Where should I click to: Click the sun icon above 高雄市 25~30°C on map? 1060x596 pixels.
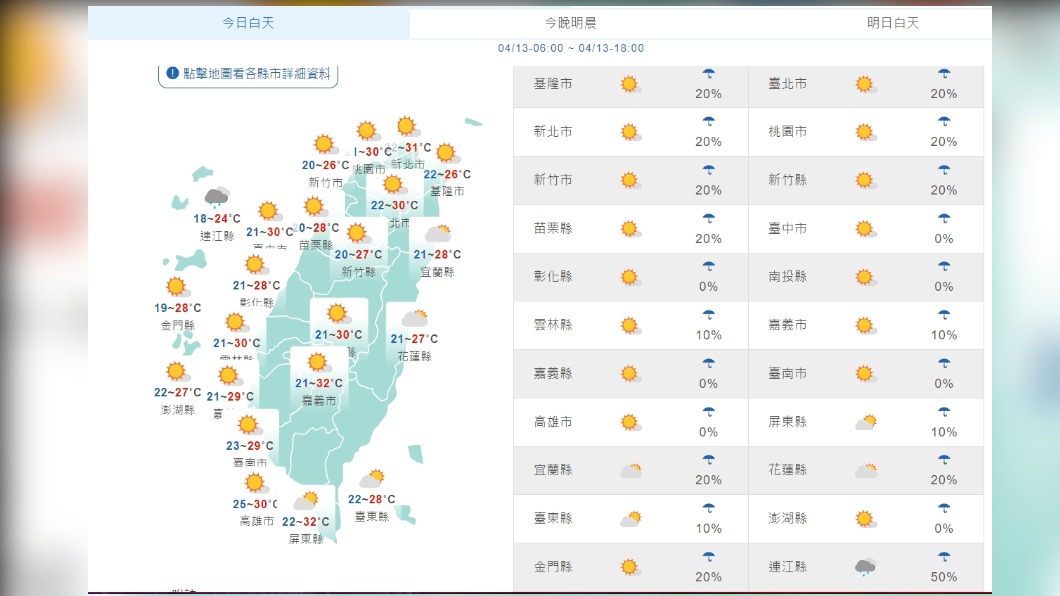pos(256,483)
